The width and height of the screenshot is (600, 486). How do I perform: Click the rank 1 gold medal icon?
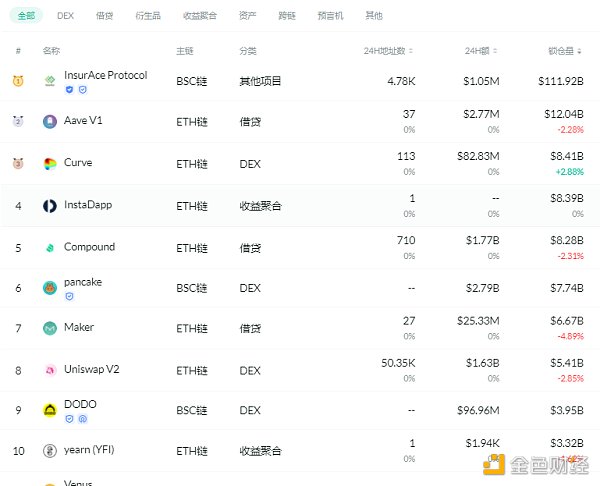tap(18, 81)
